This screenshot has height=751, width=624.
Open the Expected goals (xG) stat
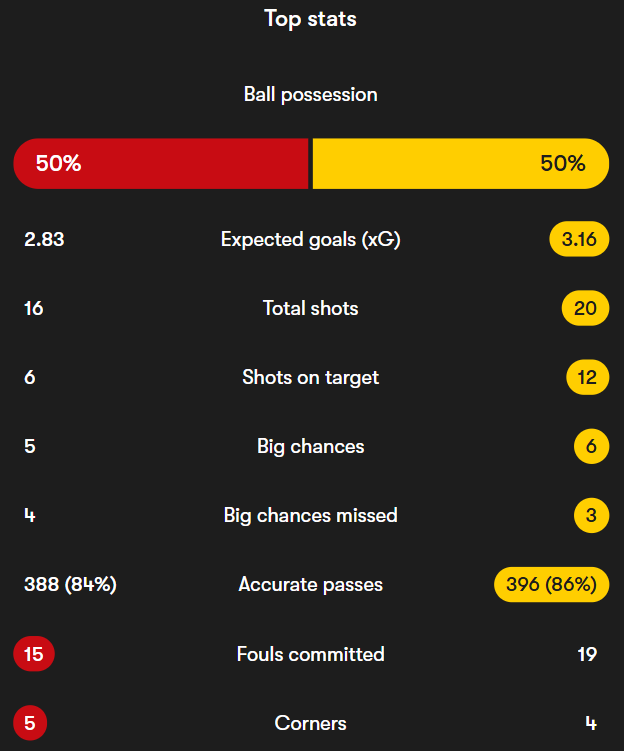tap(310, 240)
